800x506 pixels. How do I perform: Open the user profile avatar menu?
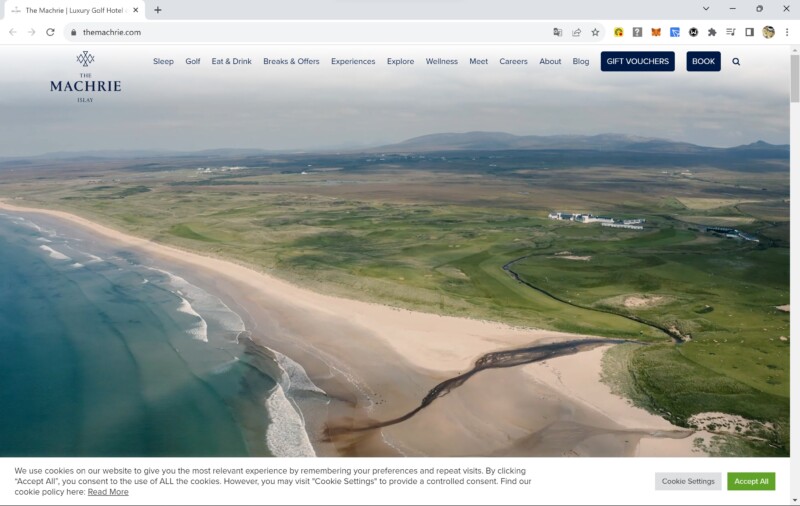768,32
